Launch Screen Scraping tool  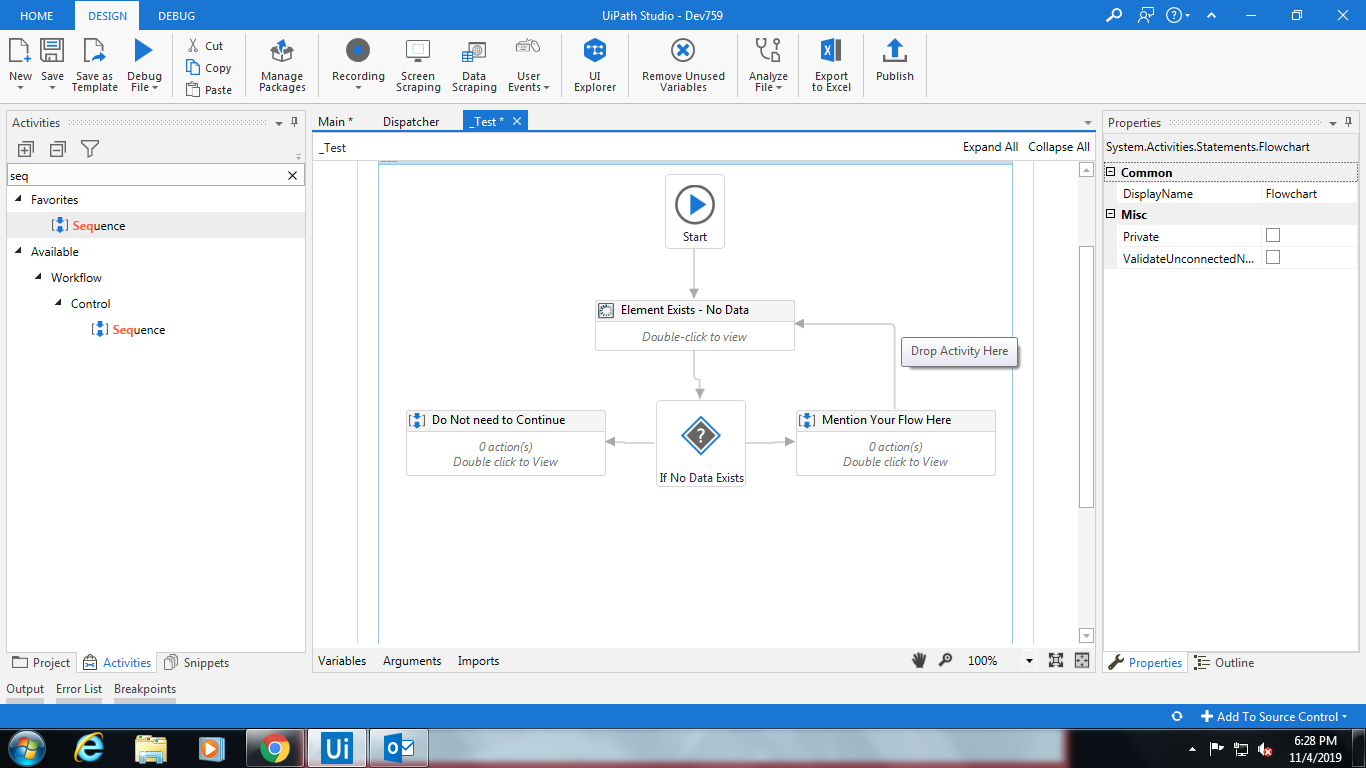[x=418, y=66]
